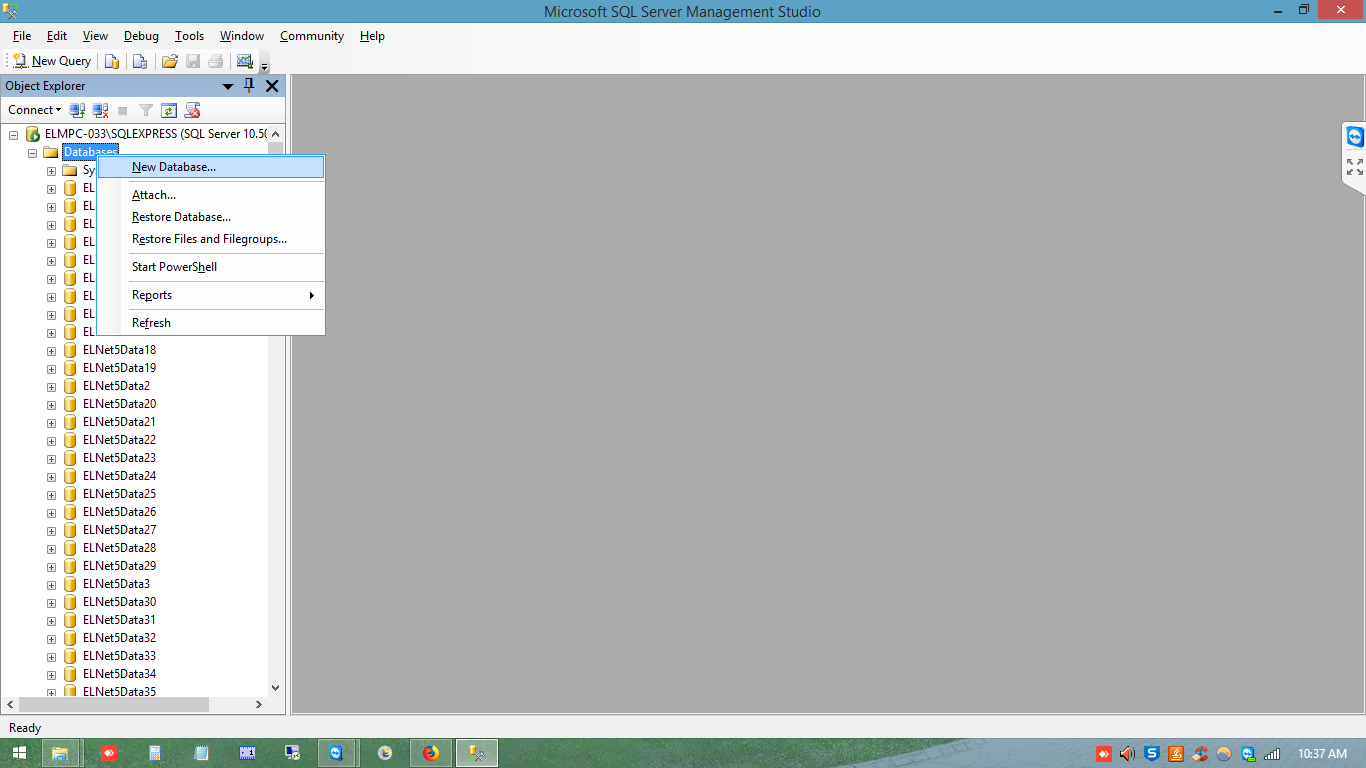
Task: Click the network signal tray icon
Action: click(1272, 754)
